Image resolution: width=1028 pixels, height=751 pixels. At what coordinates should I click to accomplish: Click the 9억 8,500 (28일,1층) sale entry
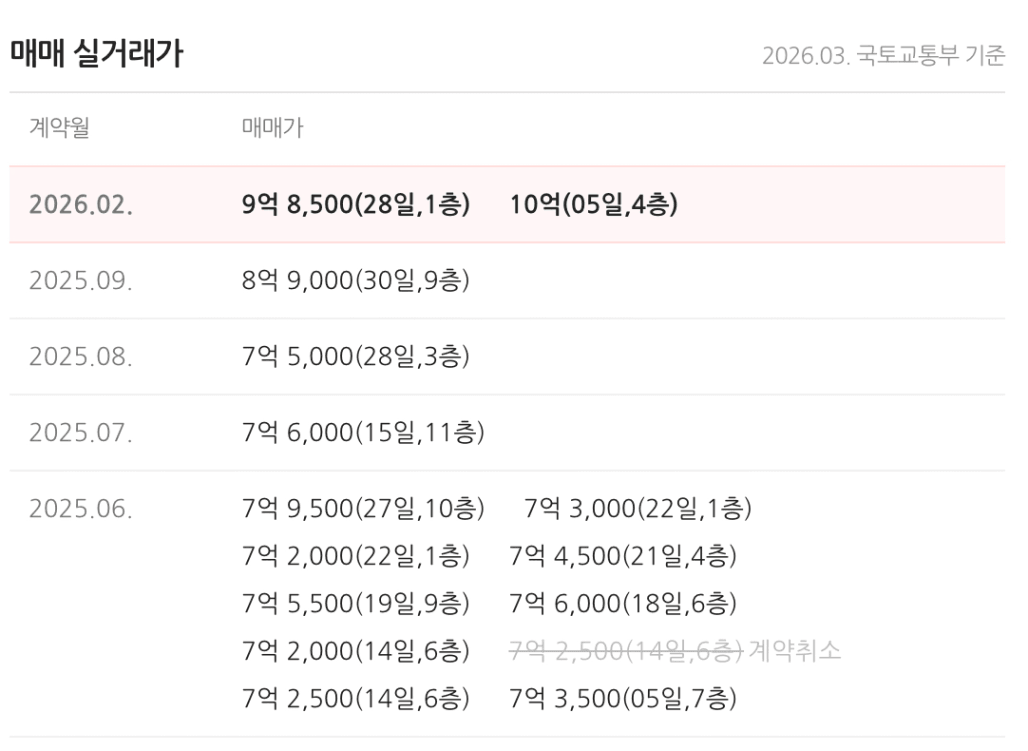click(x=356, y=205)
